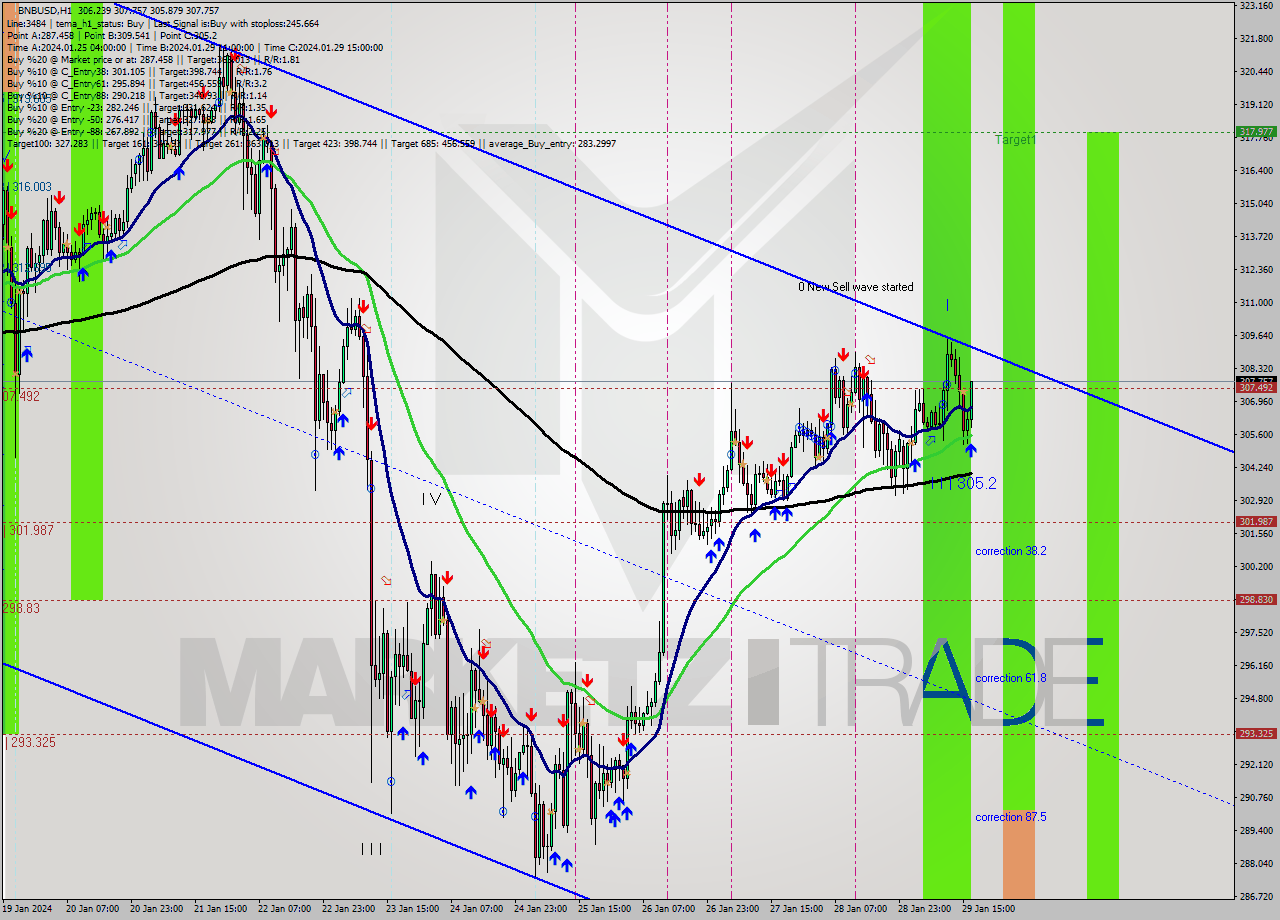Click the '26 Jan 23:00' date axis label
Image resolution: width=1280 pixels, height=920 pixels.
[x=732, y=909]
